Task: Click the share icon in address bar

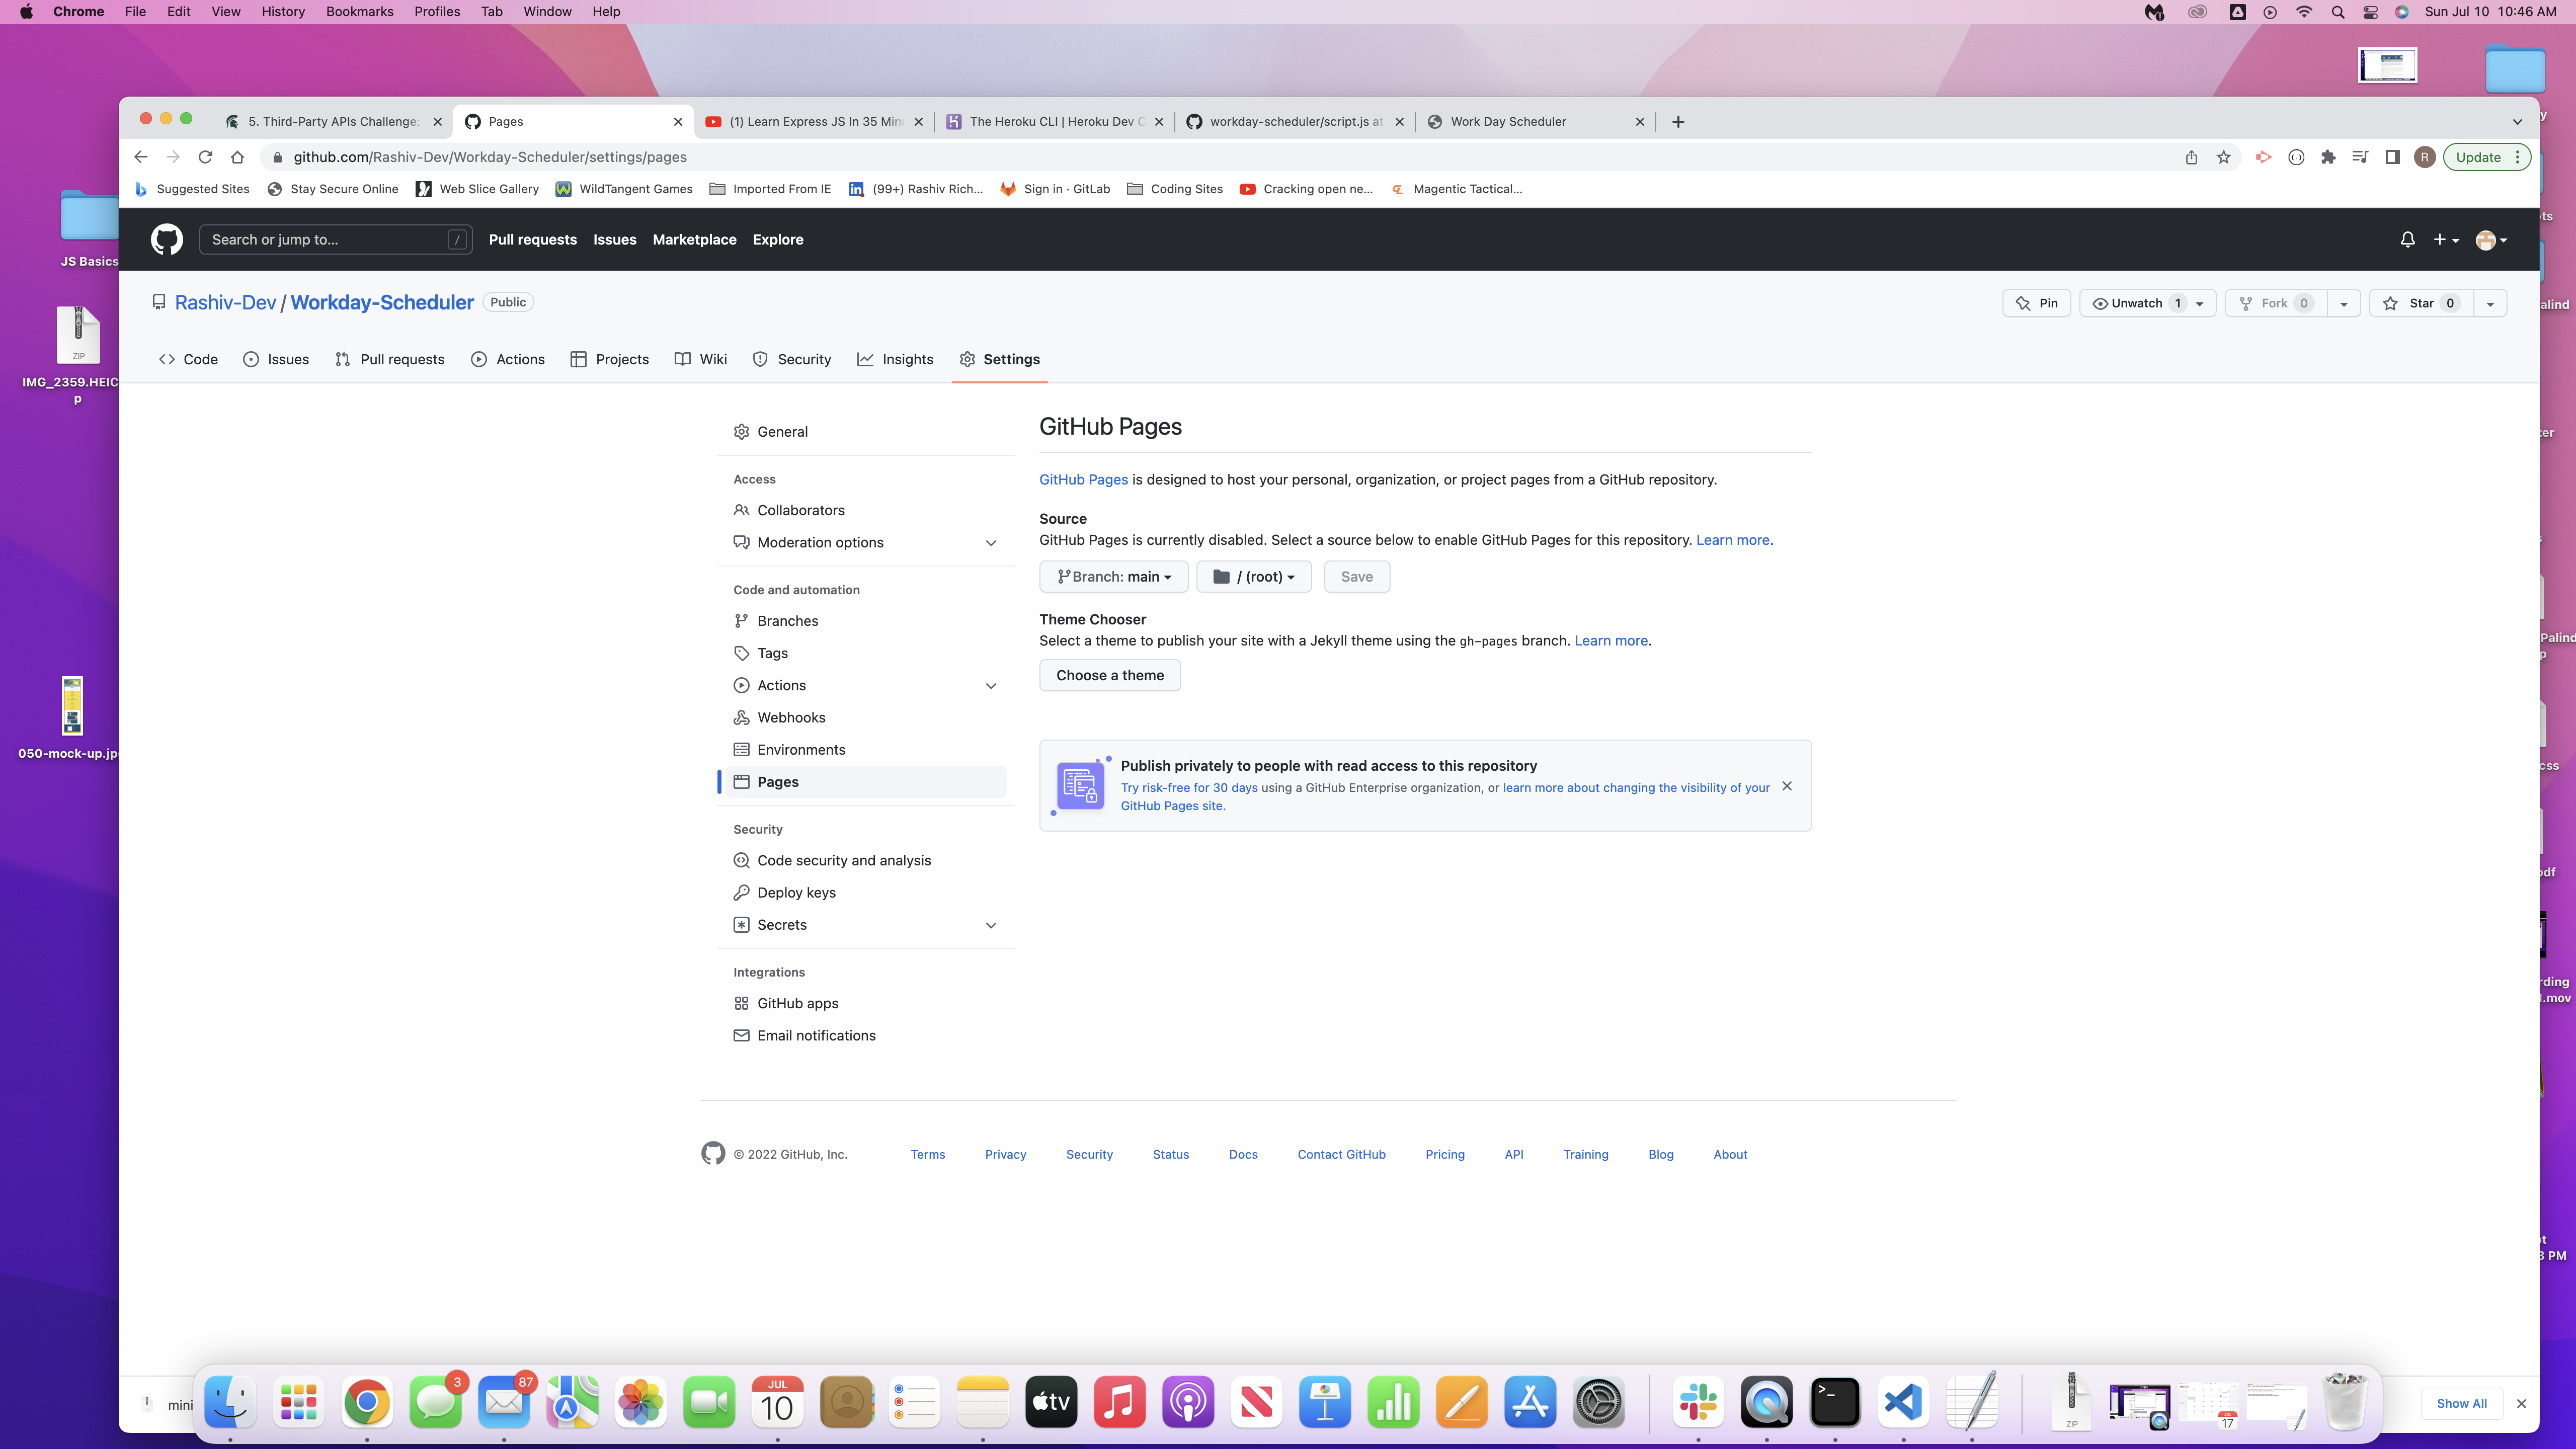Action: coord(2191,157)
